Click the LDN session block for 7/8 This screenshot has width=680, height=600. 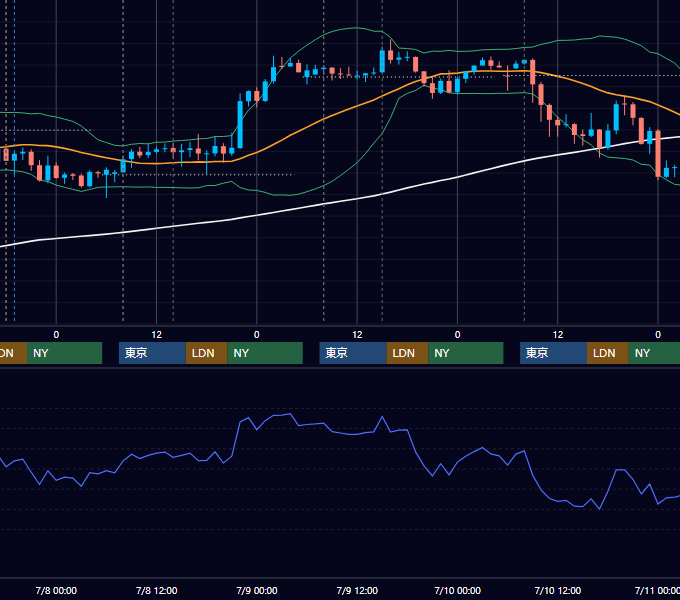point(206,353)
